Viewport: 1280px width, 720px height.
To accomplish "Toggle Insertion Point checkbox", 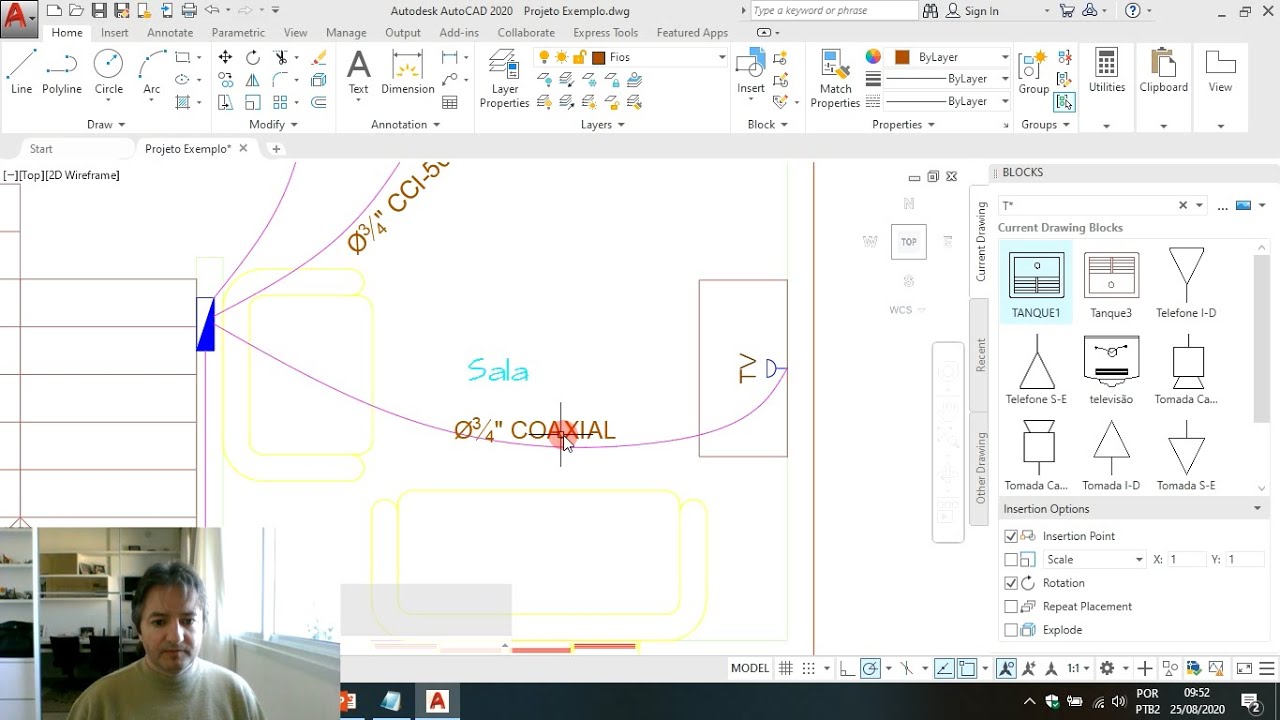I will coord(1011,536).
